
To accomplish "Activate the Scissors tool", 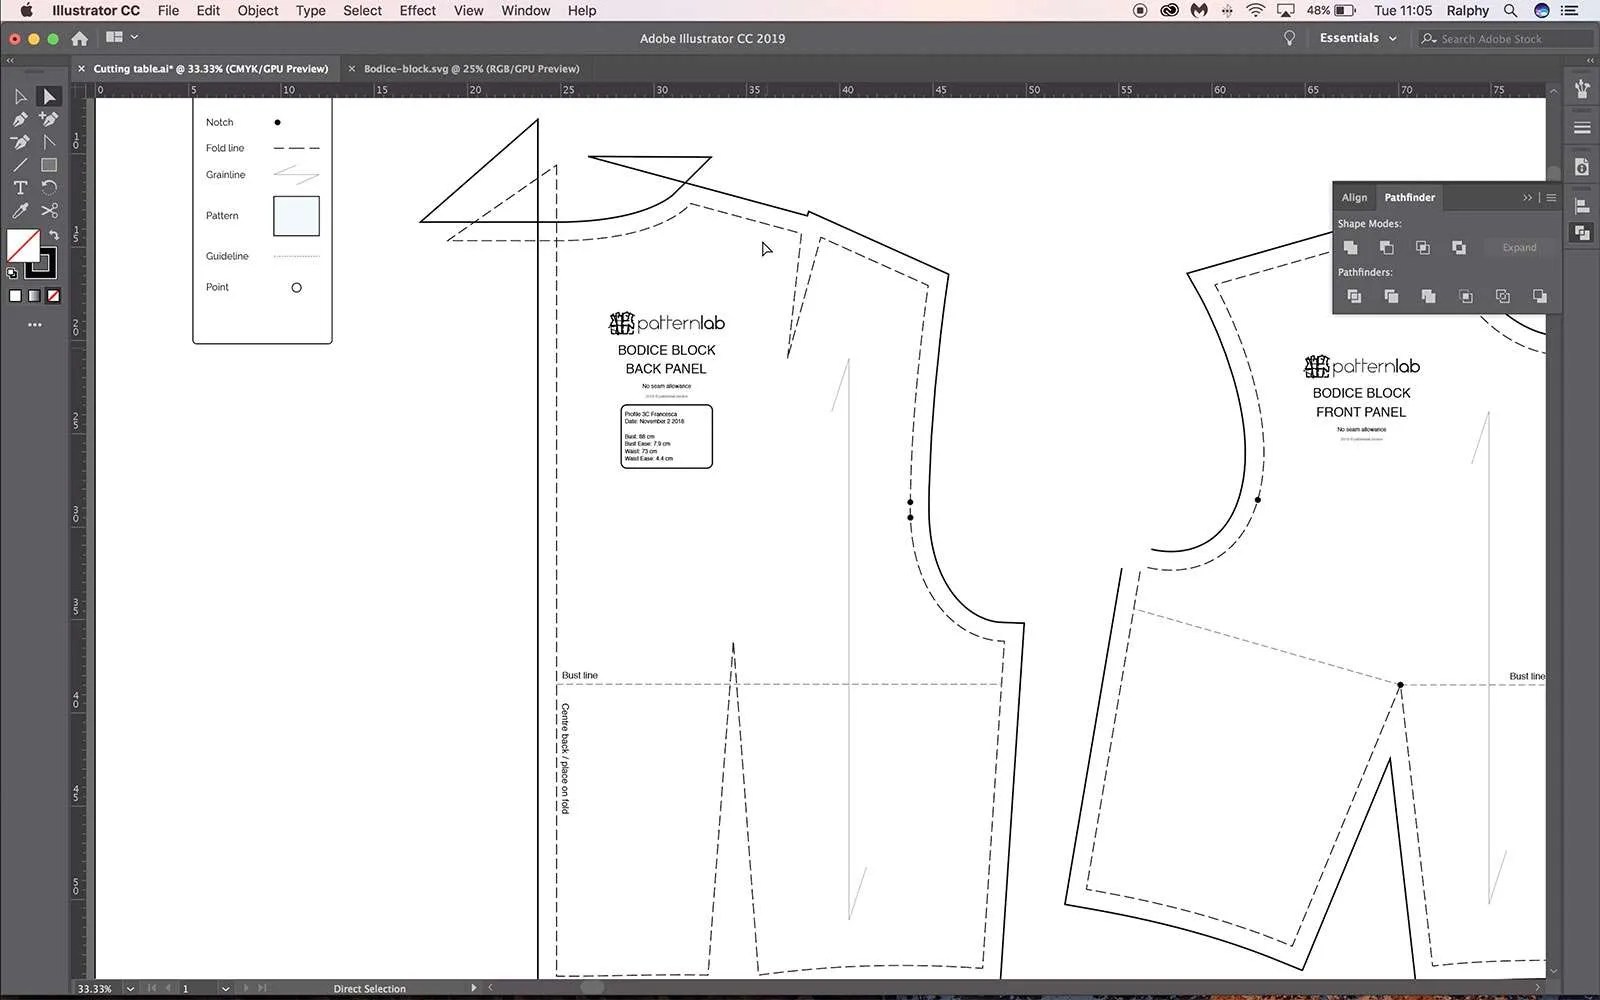I will coord(48,210).
